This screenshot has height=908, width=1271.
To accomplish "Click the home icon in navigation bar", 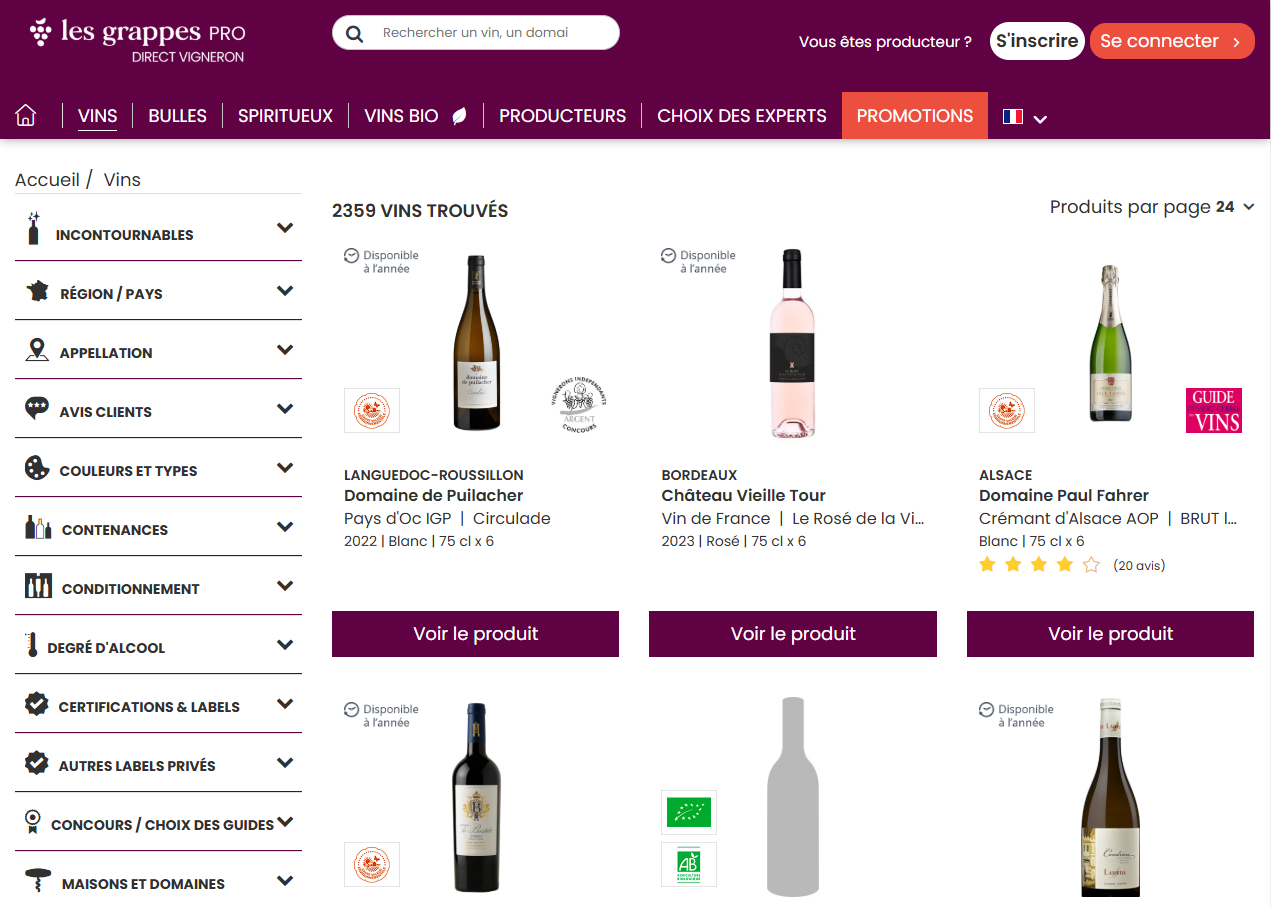I will click(26, 116).
